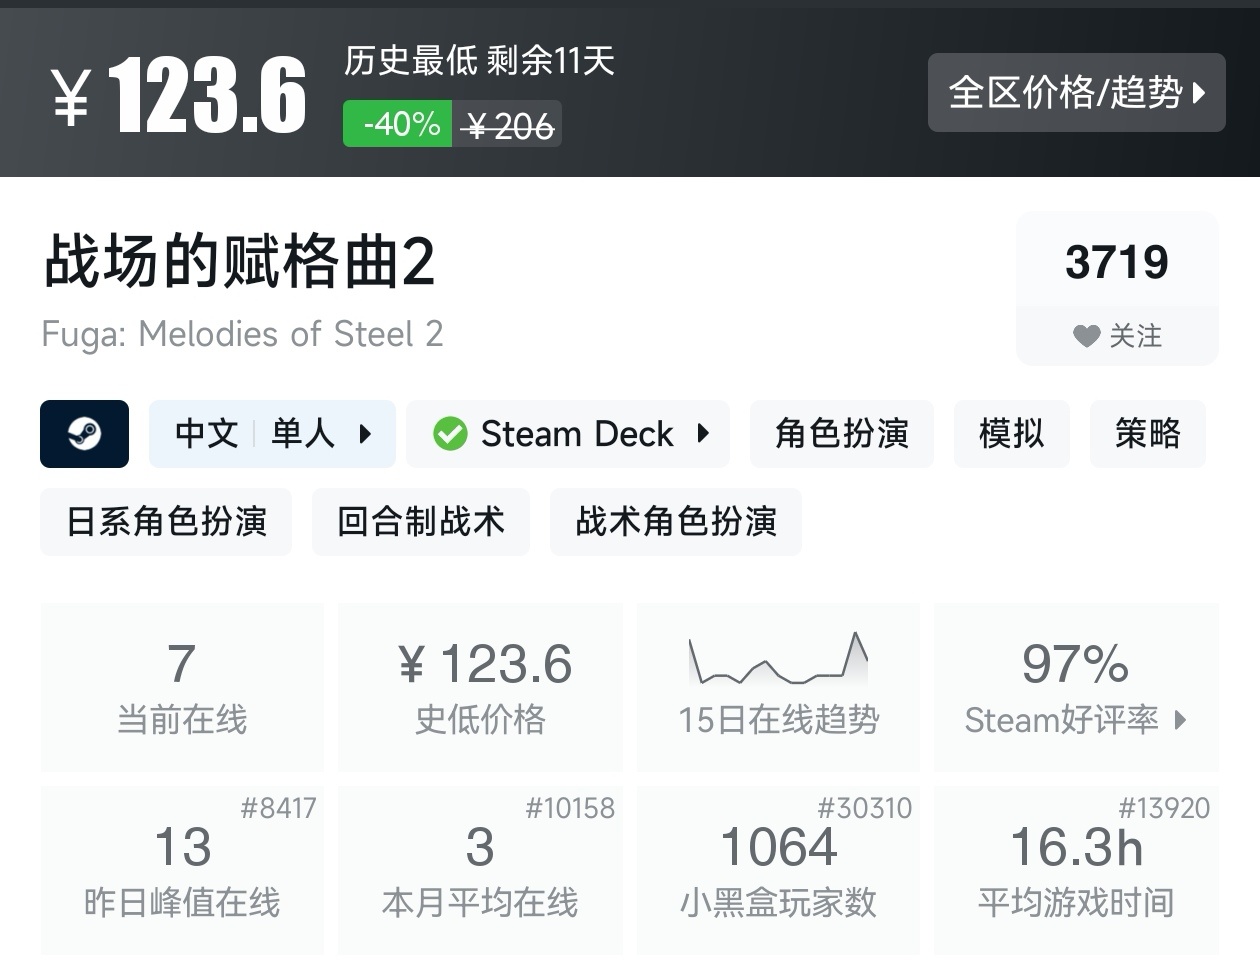The image size is (1260, 962).
Task: Click the #8417 rank label
Action: (278, 808)
